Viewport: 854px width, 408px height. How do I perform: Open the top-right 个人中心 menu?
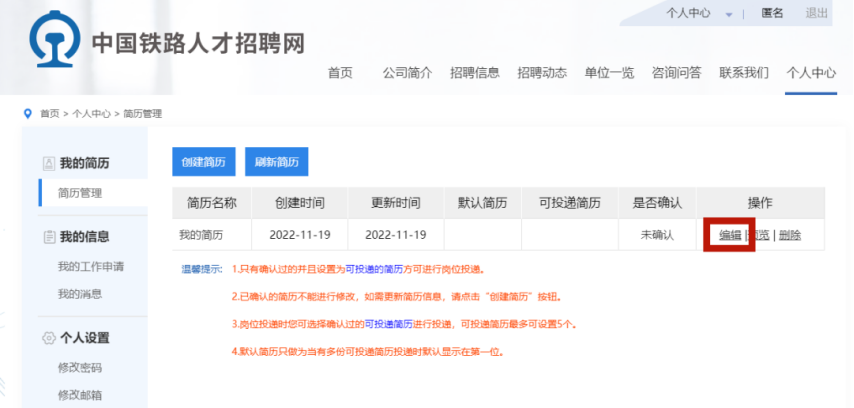pos(688,13)
